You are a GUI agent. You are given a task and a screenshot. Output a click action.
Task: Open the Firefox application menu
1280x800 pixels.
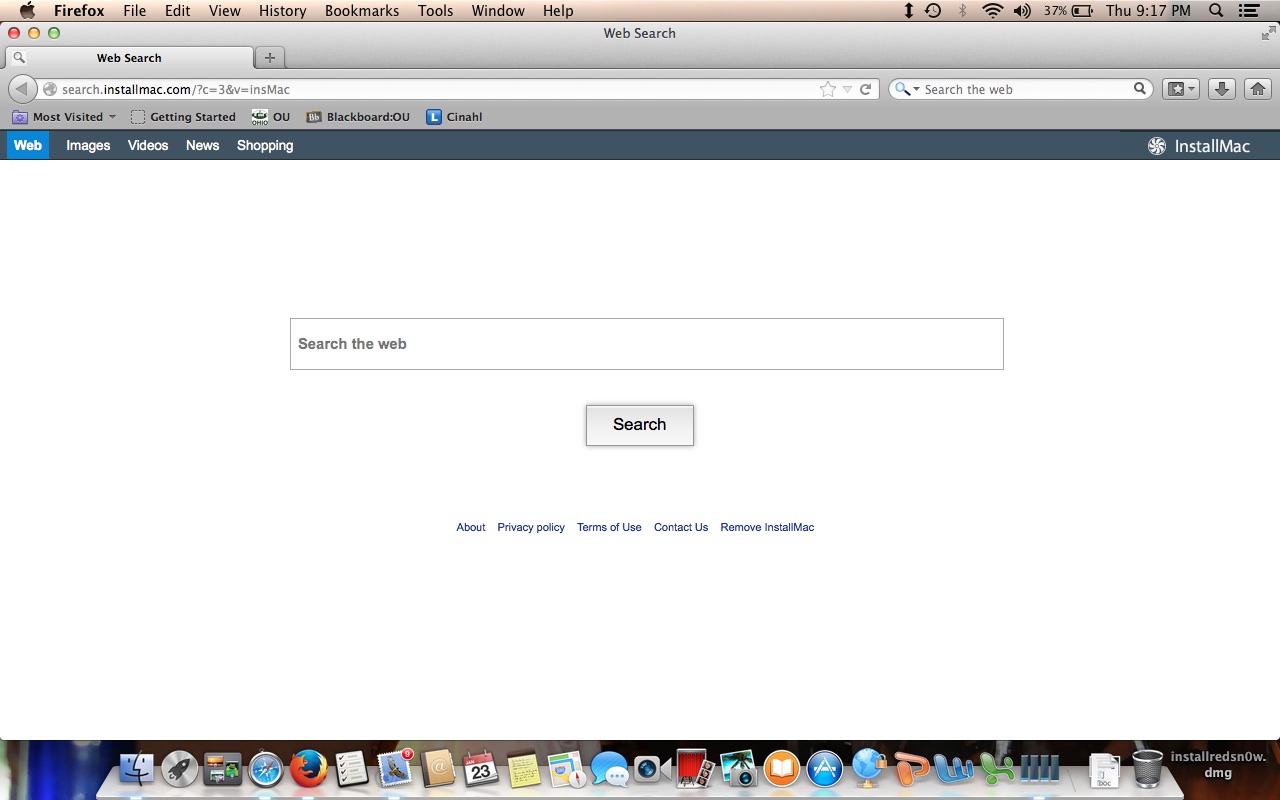point(78,11)
